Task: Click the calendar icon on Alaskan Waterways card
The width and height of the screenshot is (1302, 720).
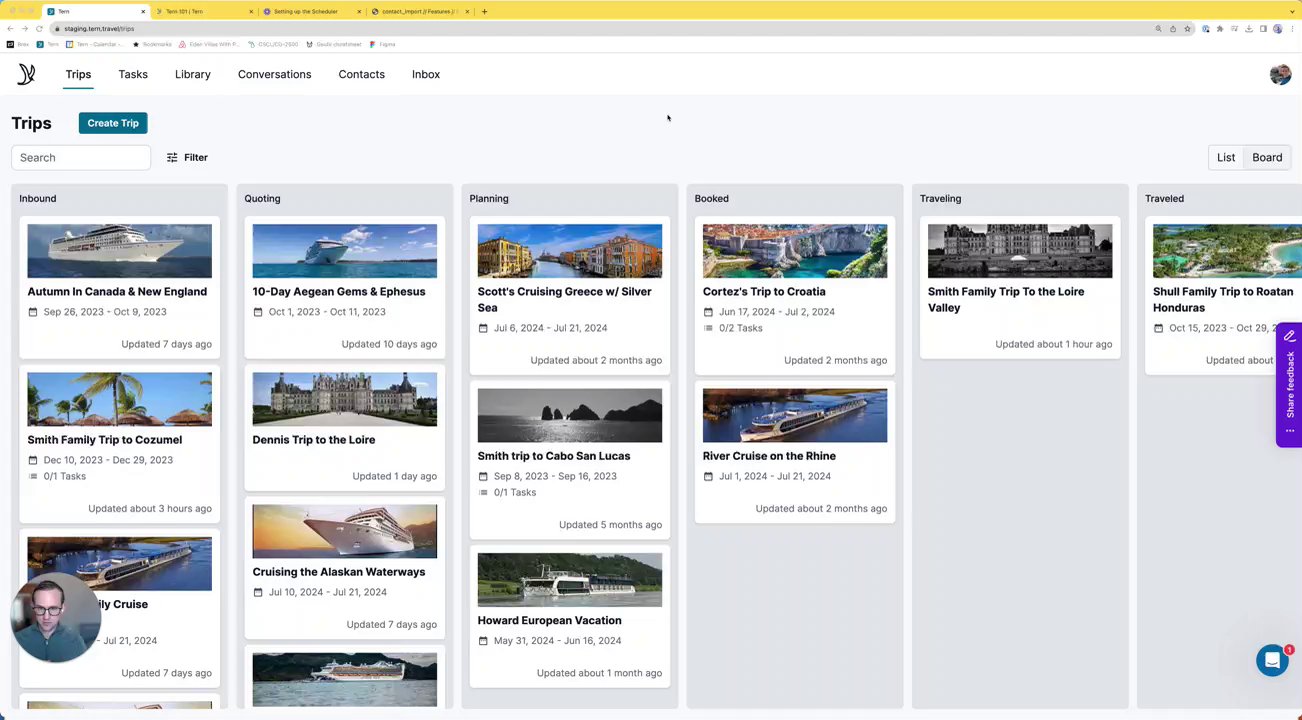Action: pos(258,592)
